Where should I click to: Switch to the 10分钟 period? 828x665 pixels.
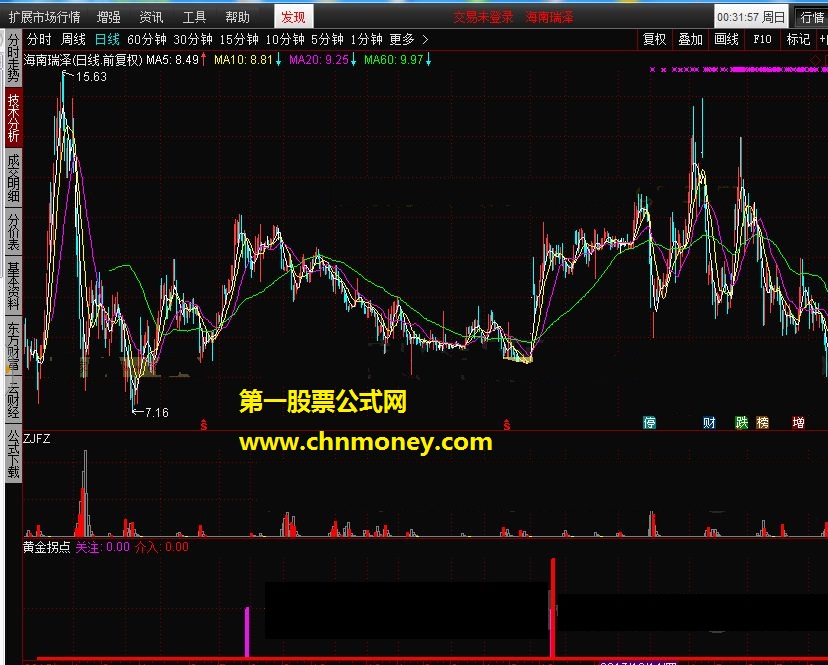pos(285,40)
